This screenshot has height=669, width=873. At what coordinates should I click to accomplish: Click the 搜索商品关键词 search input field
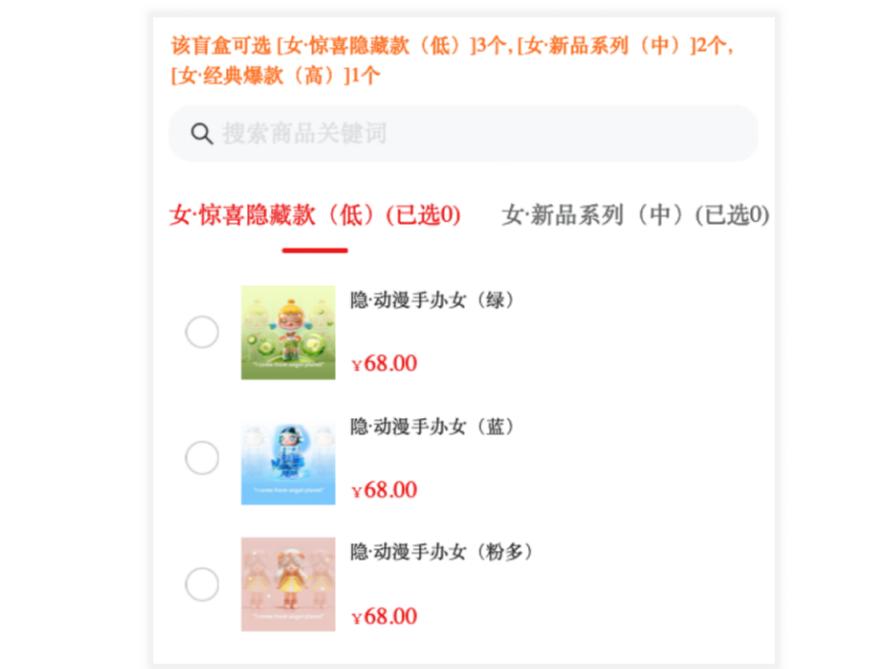pyautogui.click(x=460, y=133)
